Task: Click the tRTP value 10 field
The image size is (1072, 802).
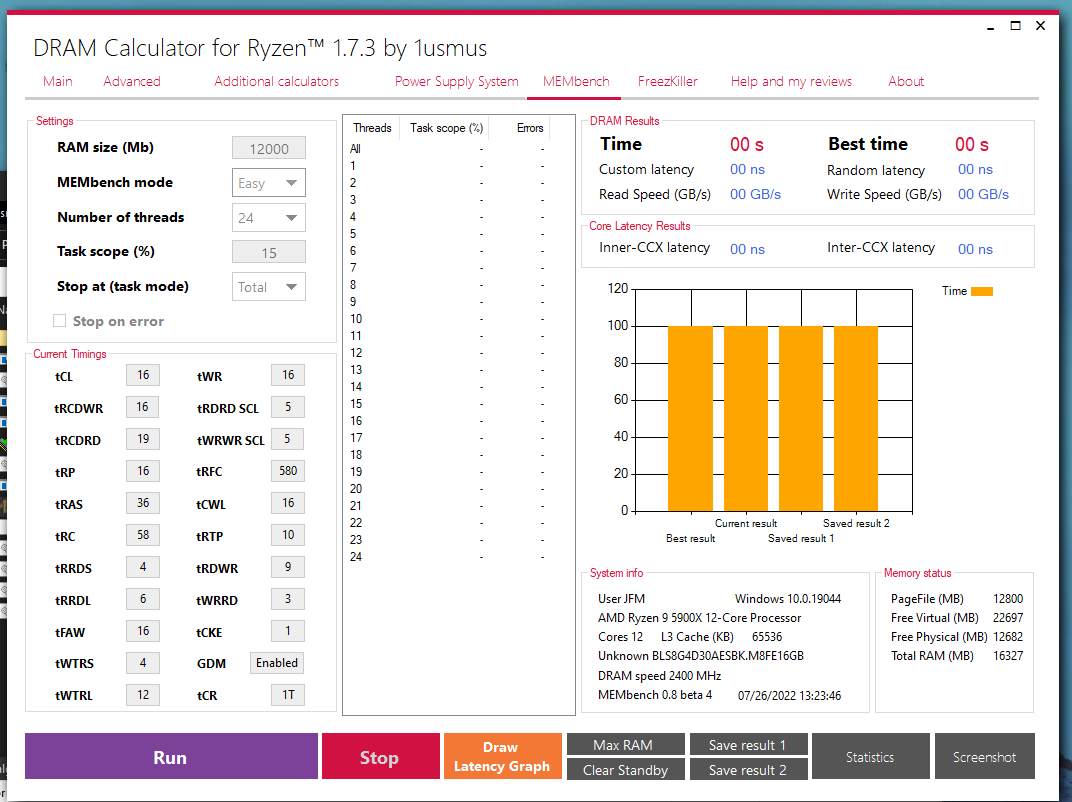Action: click(288, 535)
